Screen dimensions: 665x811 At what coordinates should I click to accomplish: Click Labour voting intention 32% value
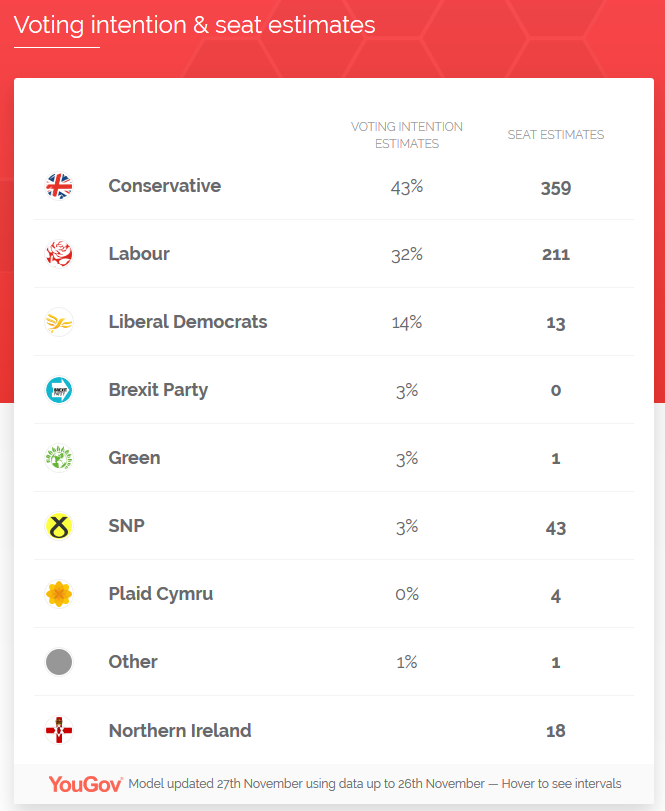tap(406, 254)
